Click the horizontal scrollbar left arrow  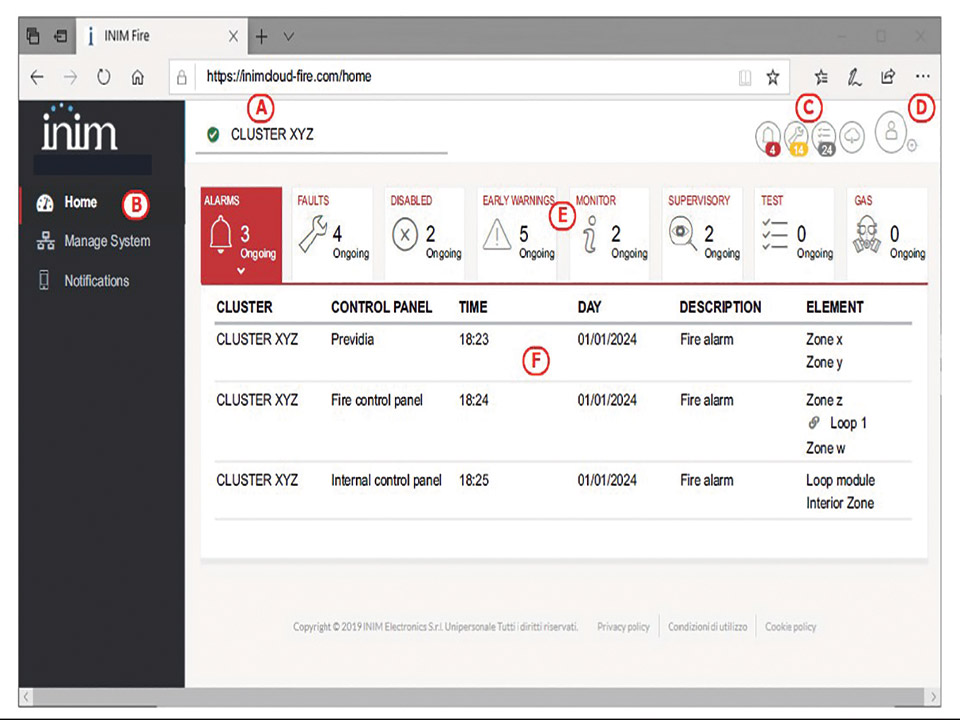click(26, 696)
